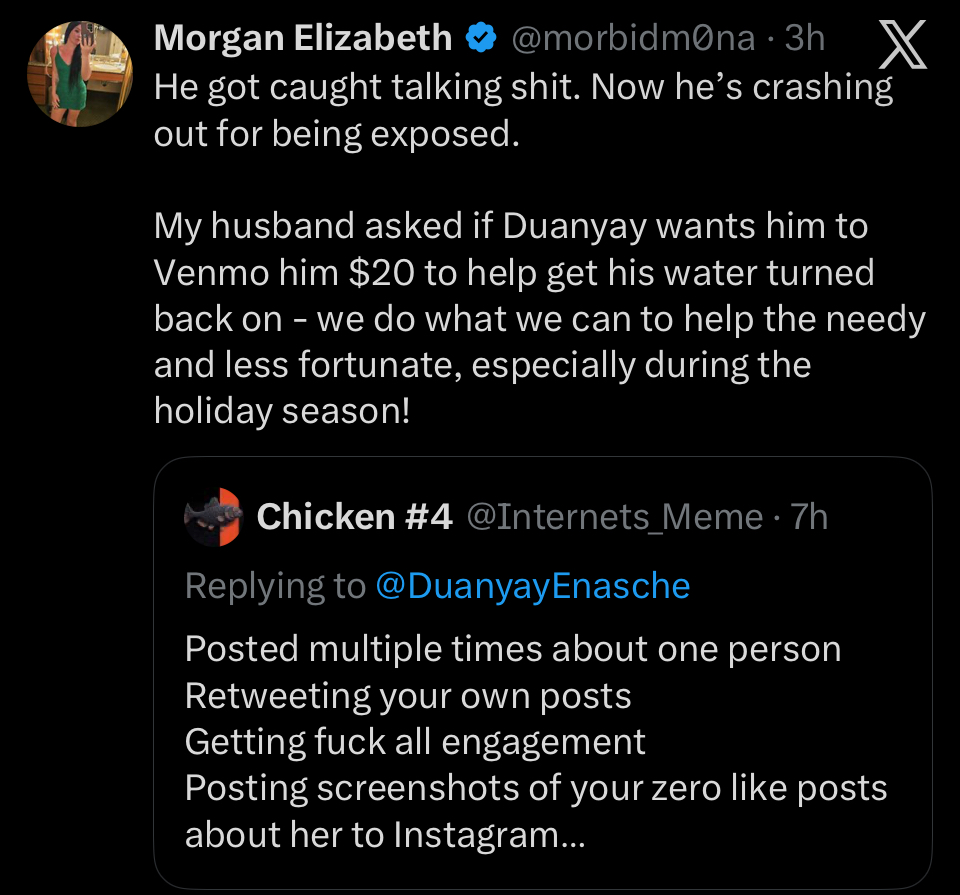Click the "holiday season!" line of the tweet
The height and width of the screenshot is (895, 960).
pyautogui.click(x=282, y=411)
